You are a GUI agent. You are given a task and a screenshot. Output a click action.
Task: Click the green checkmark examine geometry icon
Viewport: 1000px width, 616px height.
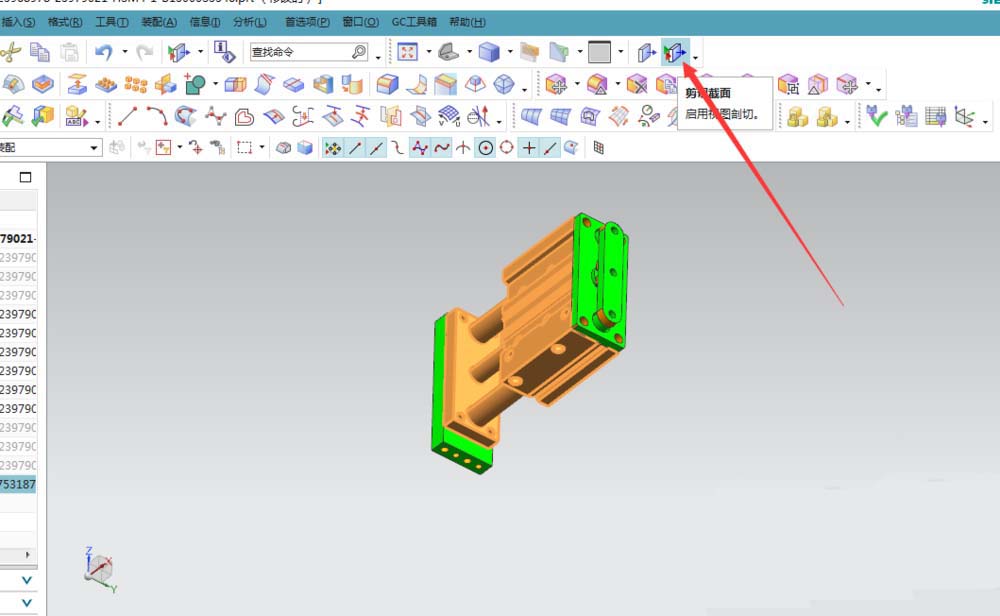(x=877, y=116)
